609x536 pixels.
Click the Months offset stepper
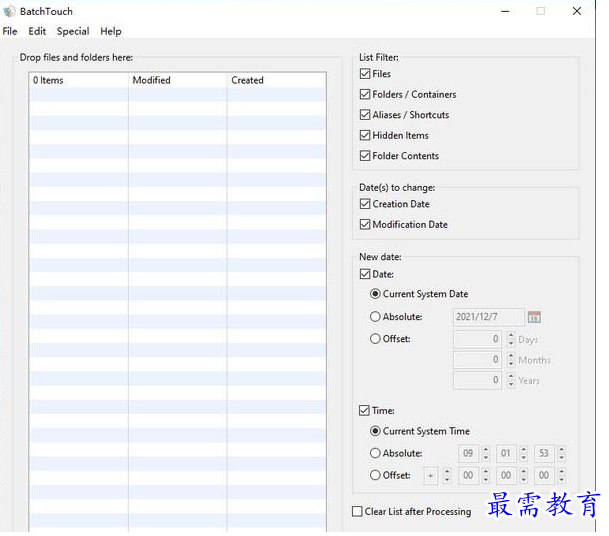coord(509,360)
